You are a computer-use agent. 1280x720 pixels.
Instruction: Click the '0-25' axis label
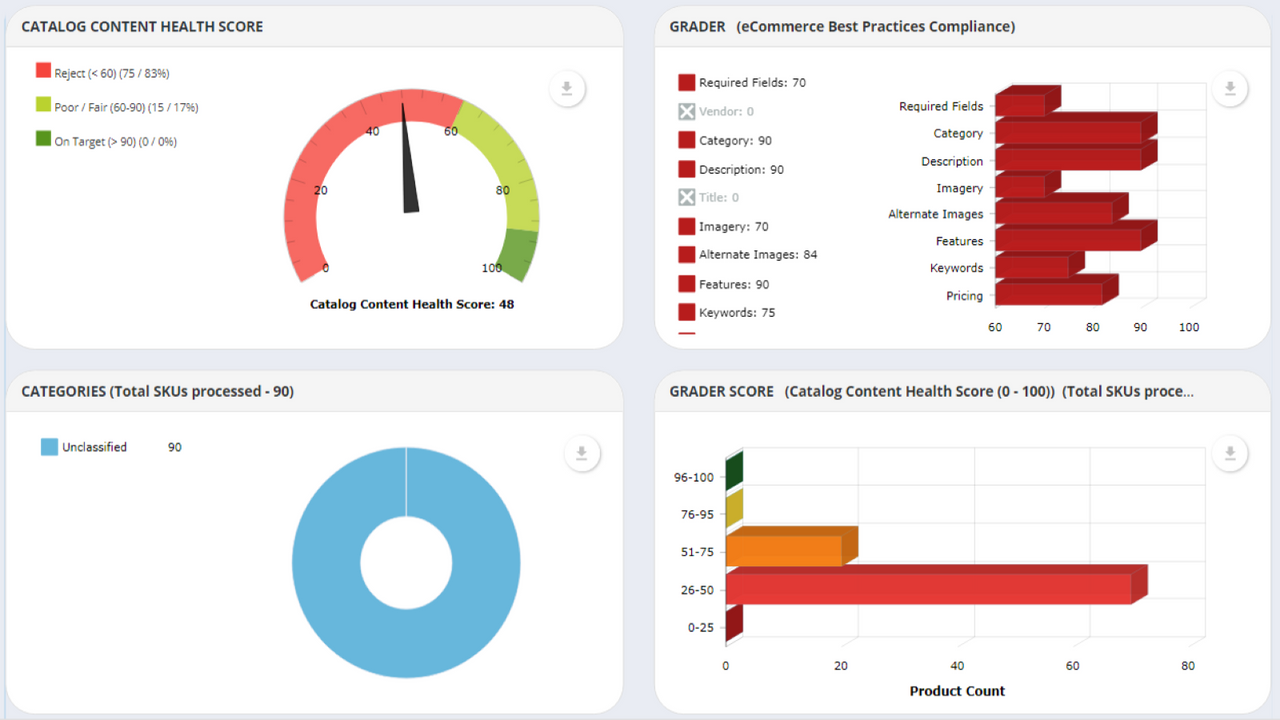(701, 628)
